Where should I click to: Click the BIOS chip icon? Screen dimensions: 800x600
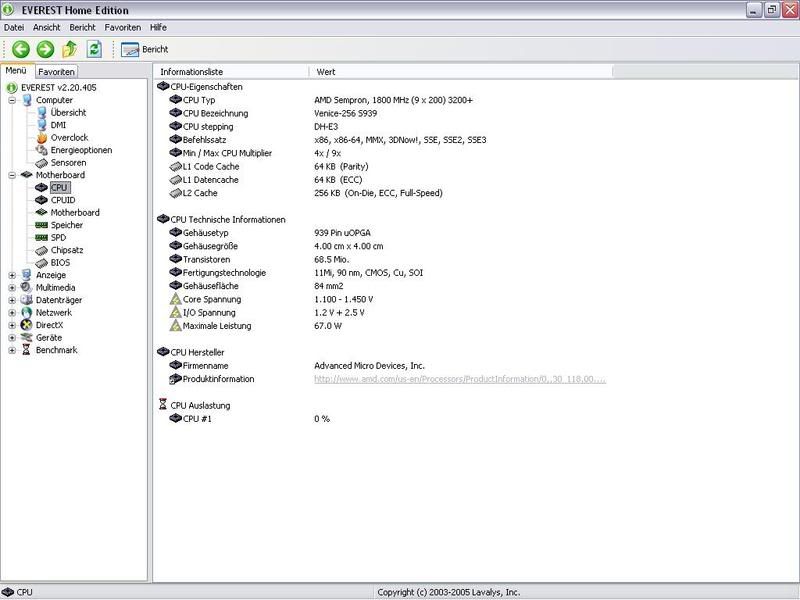(x=42, y=263)
